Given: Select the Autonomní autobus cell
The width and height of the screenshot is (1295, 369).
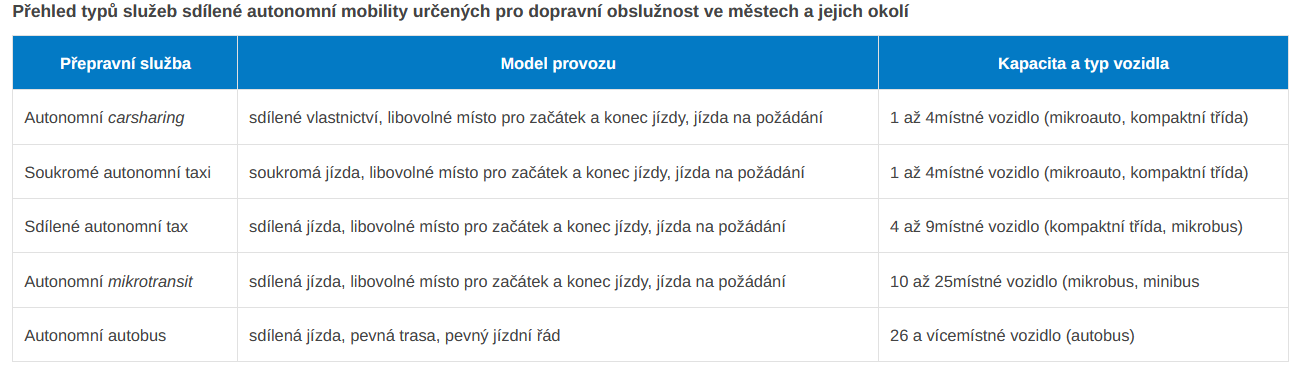Looking at the screenshot, I should 125,336.
